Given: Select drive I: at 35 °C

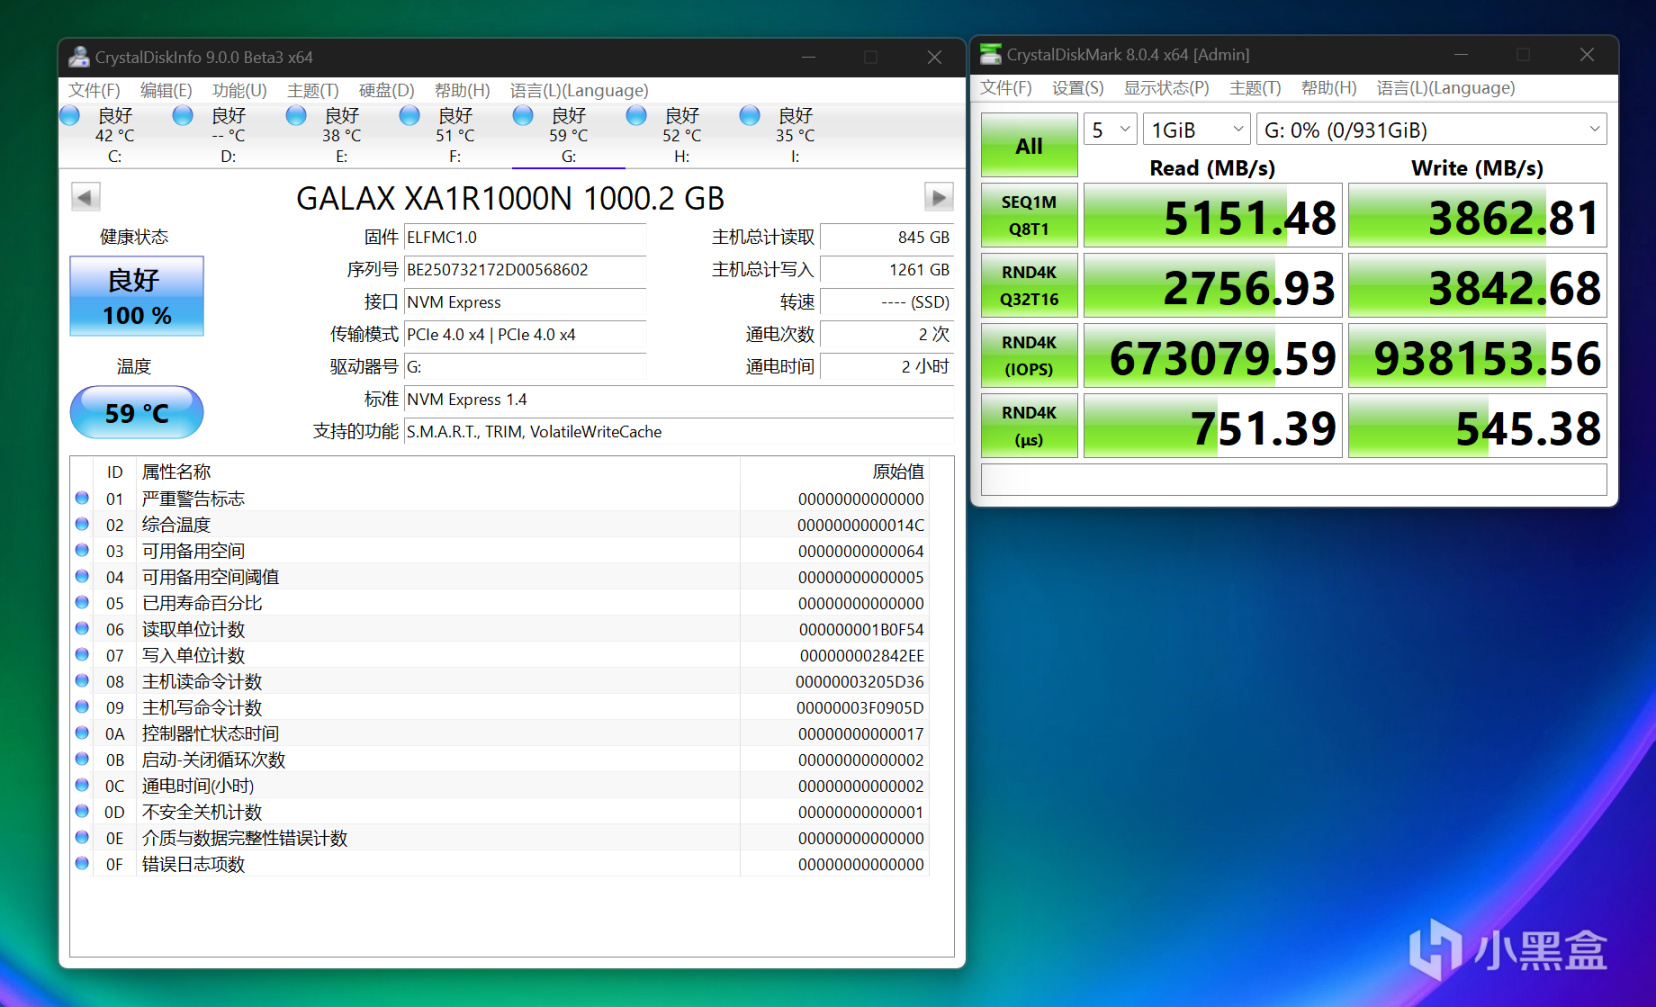Looking at the screenshot, I should (x=794, y=134).
